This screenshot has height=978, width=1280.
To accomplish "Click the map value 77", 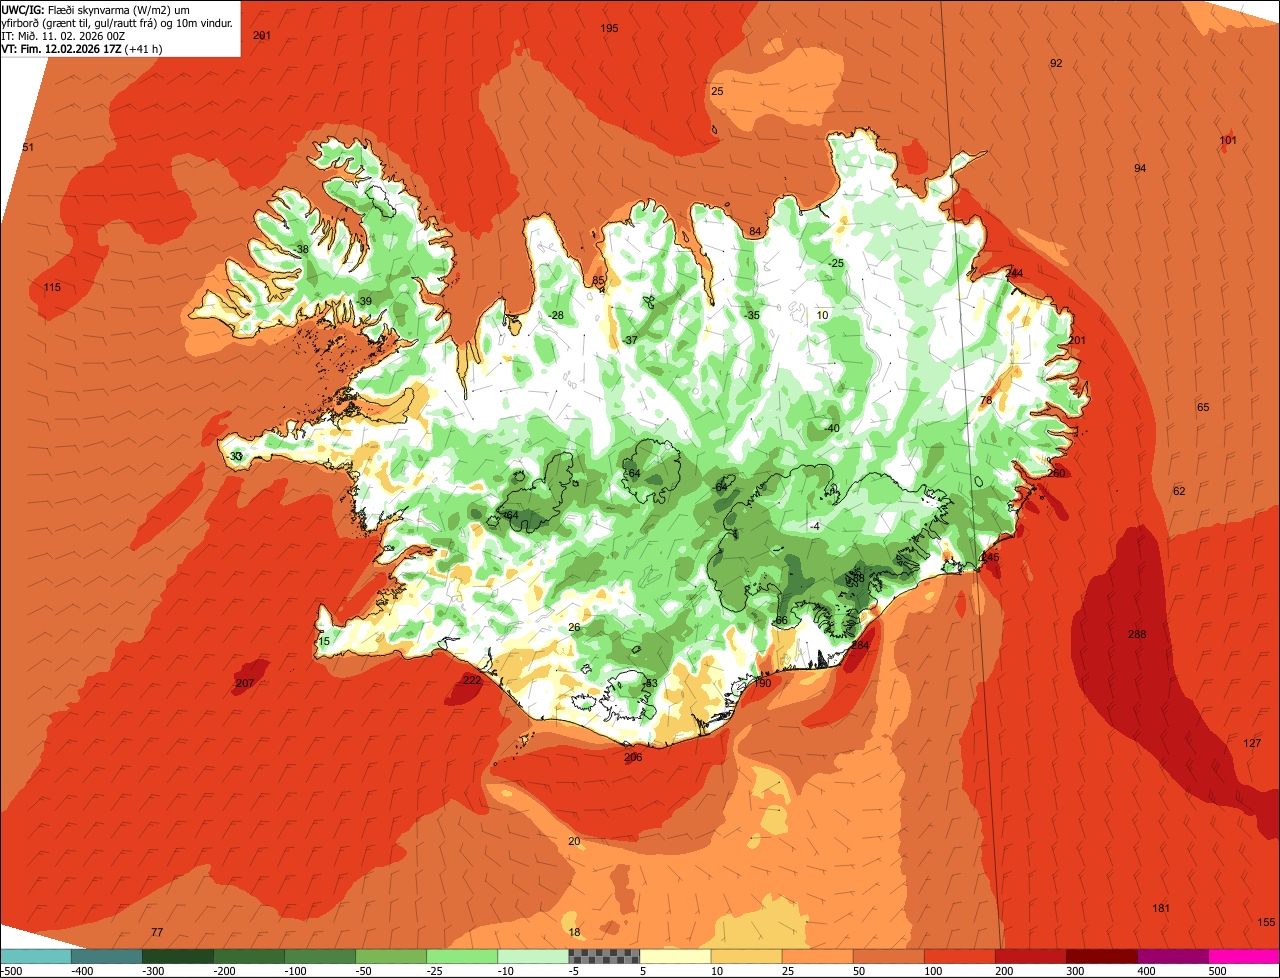I will point(157,932).
